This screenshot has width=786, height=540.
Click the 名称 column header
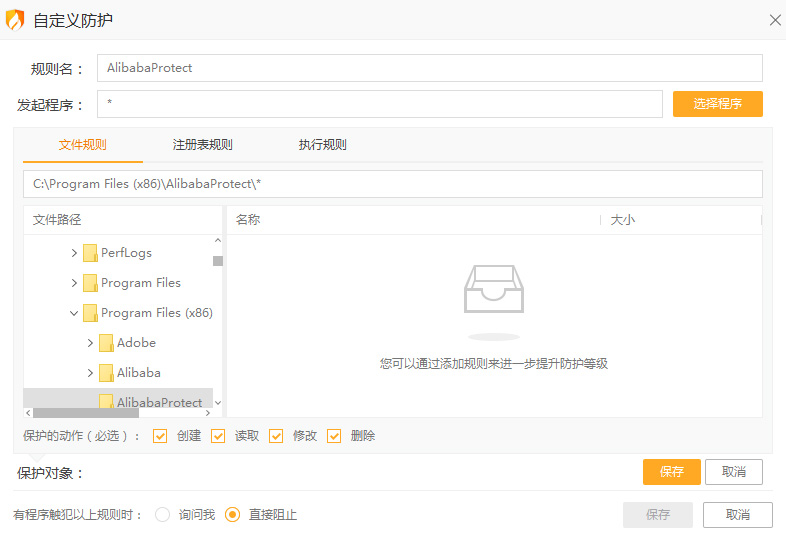click(414, 220)
